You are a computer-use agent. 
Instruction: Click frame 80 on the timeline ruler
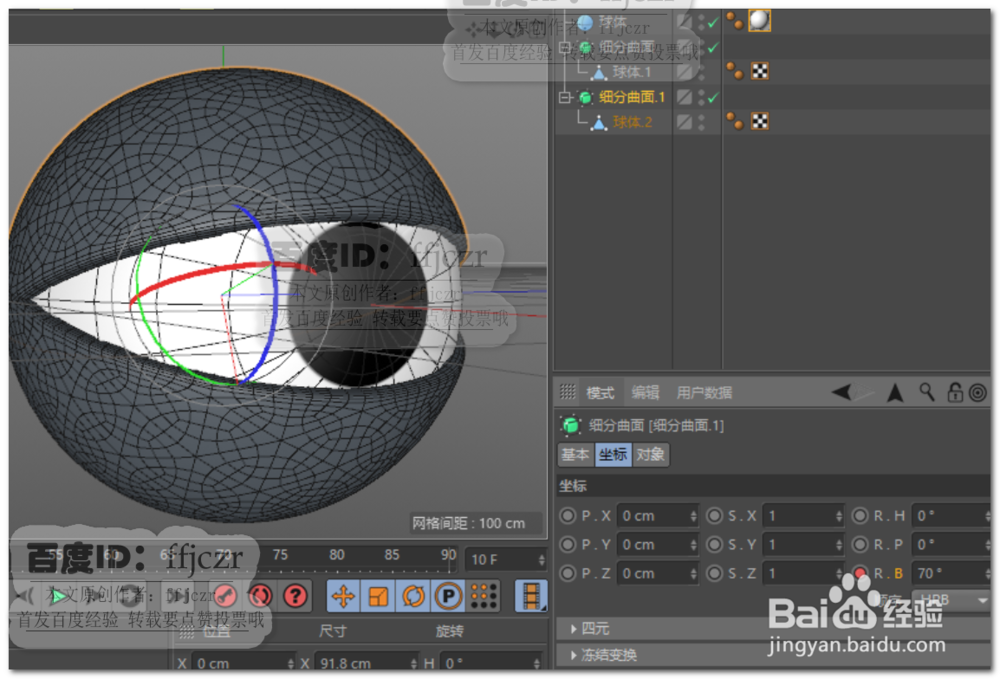pyautogui.click(x=337, y=555)
